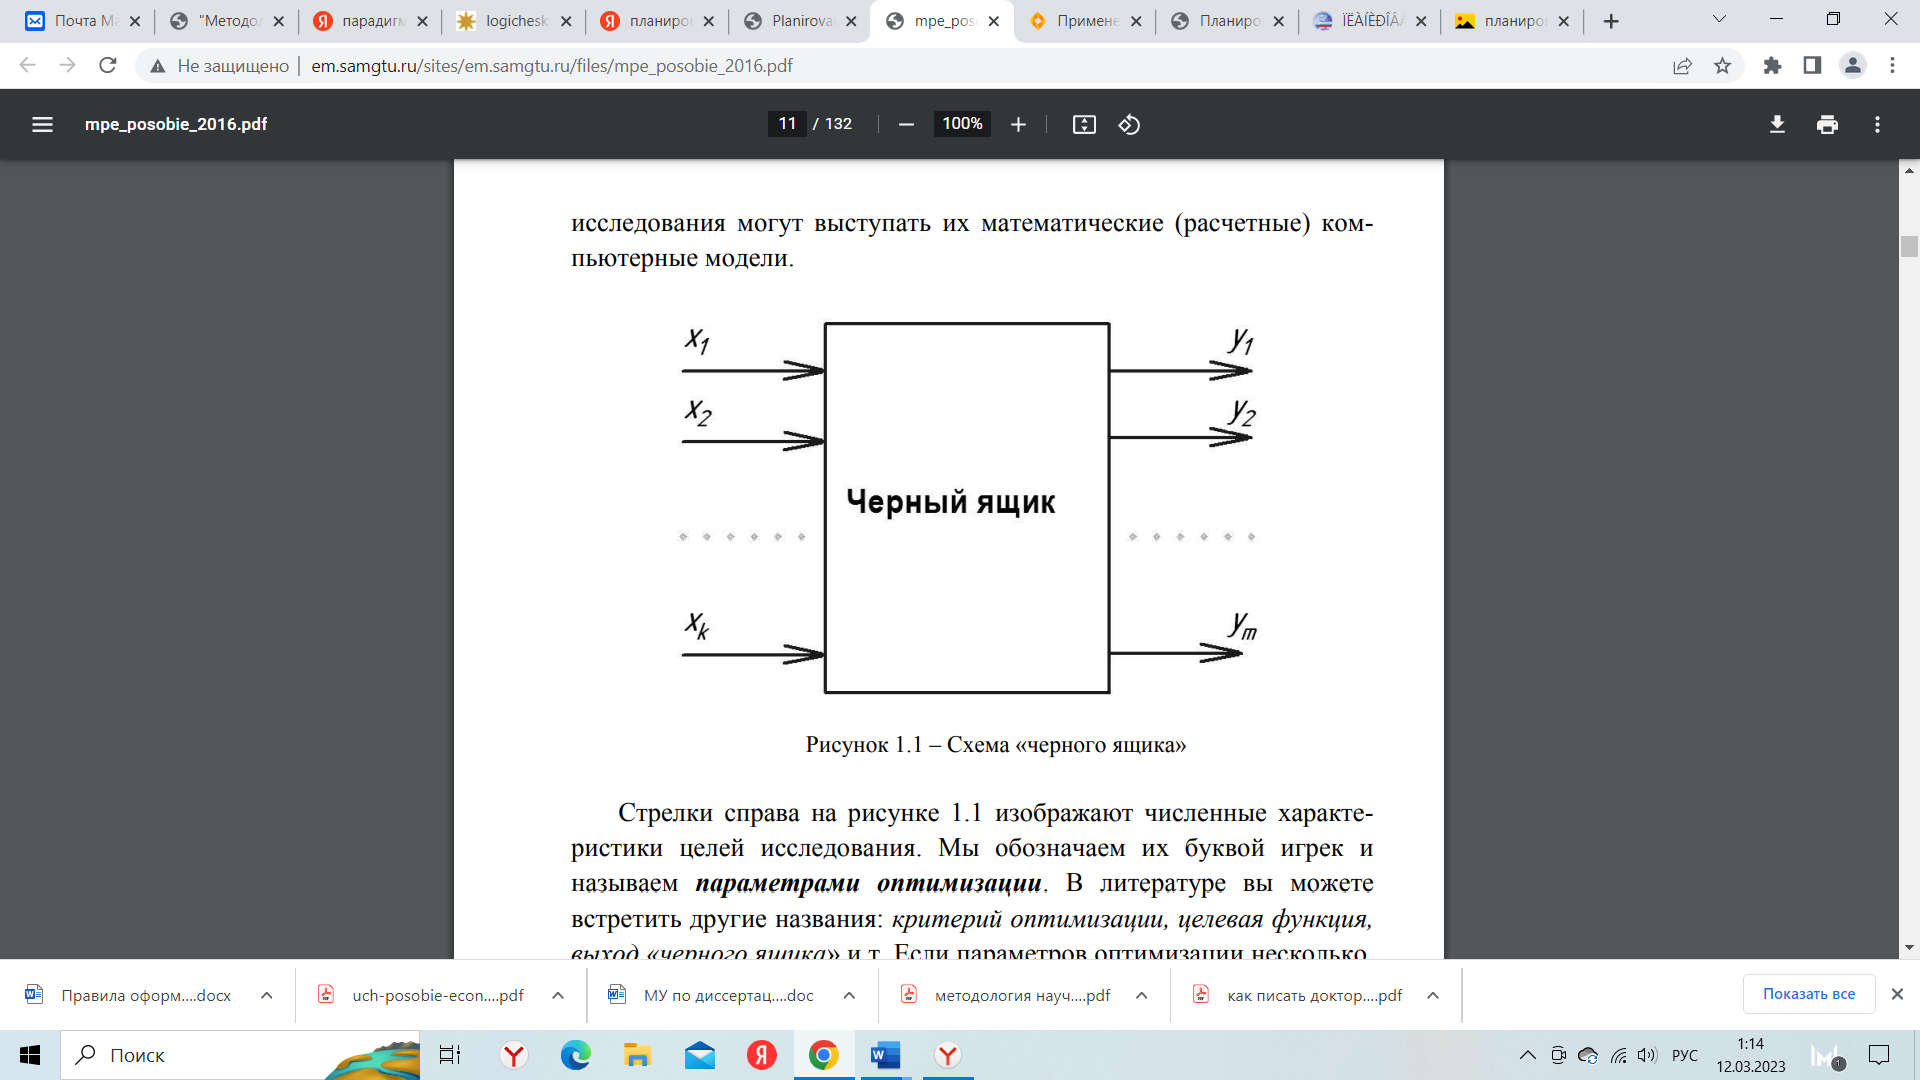This screenshot has width=1920, height=1080.
Task: Click the PDF vertical scrollbar thumb
Action: click(x=1910, y=246)
